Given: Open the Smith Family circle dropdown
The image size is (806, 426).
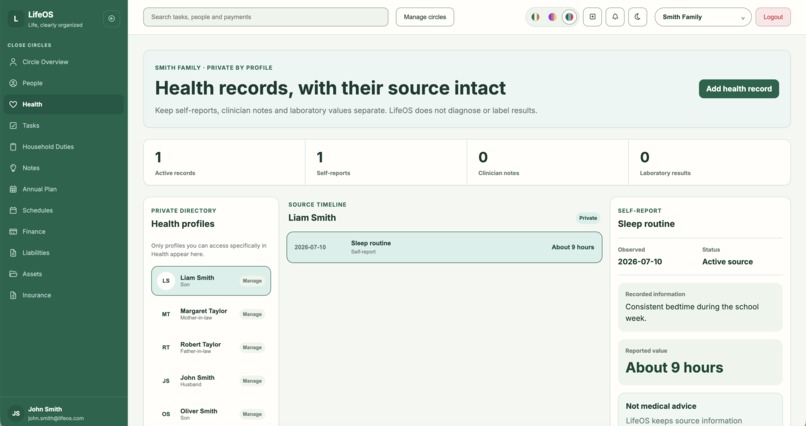Looking at the screenshot, I should point(703,17).
